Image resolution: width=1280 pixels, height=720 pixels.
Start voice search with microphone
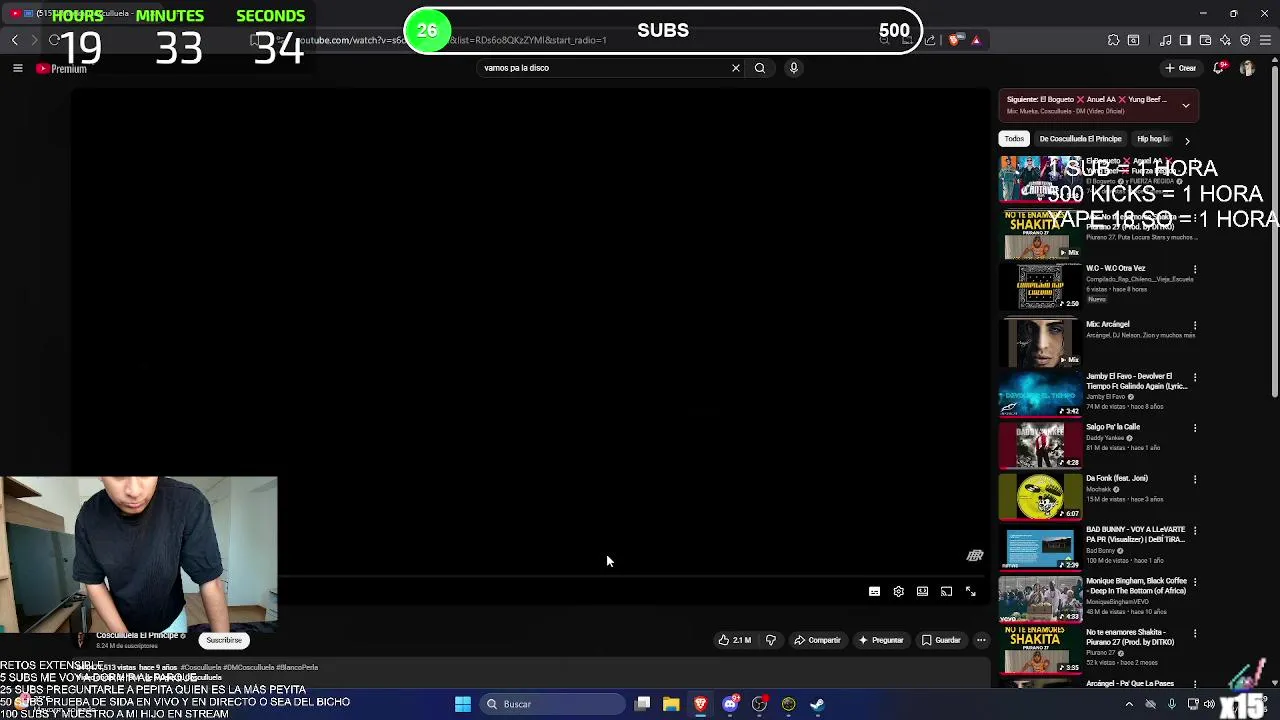click(794, 68)
